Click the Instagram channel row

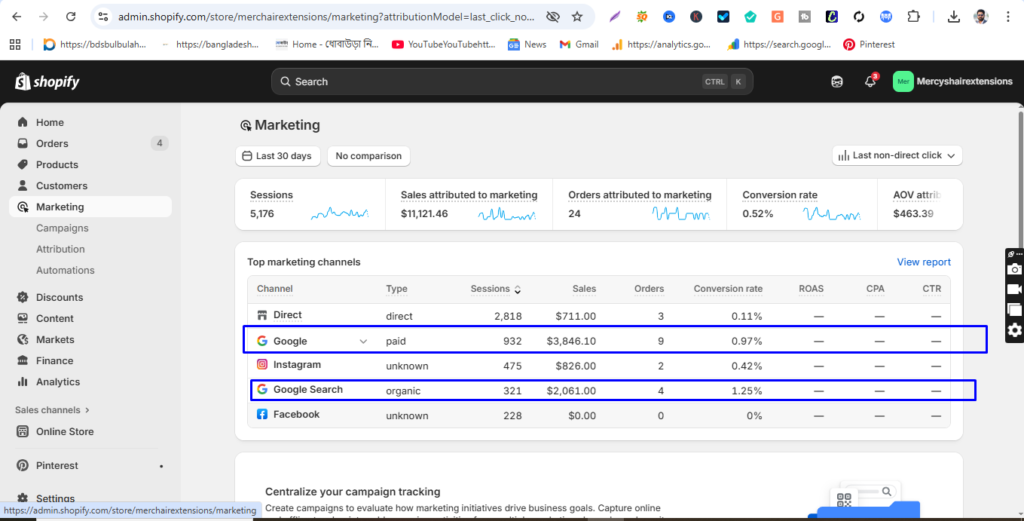(x=599, y=366)
